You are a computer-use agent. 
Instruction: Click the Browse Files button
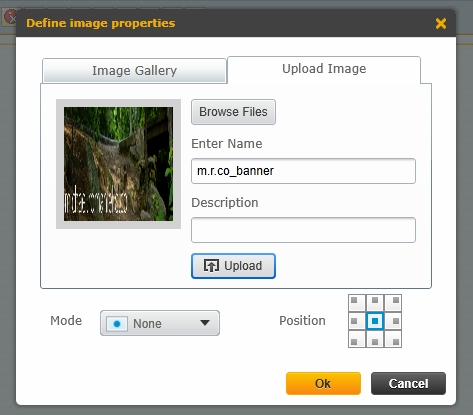tap(233, 112)
